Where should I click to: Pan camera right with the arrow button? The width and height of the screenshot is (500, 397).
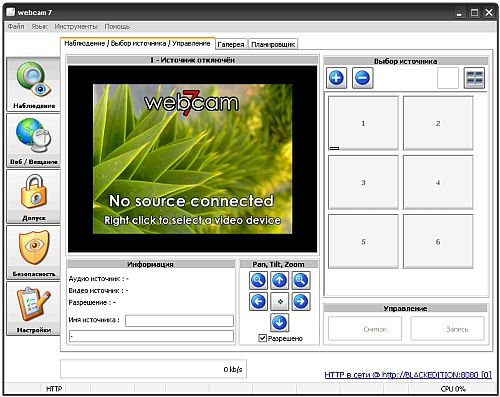[301, 301]
